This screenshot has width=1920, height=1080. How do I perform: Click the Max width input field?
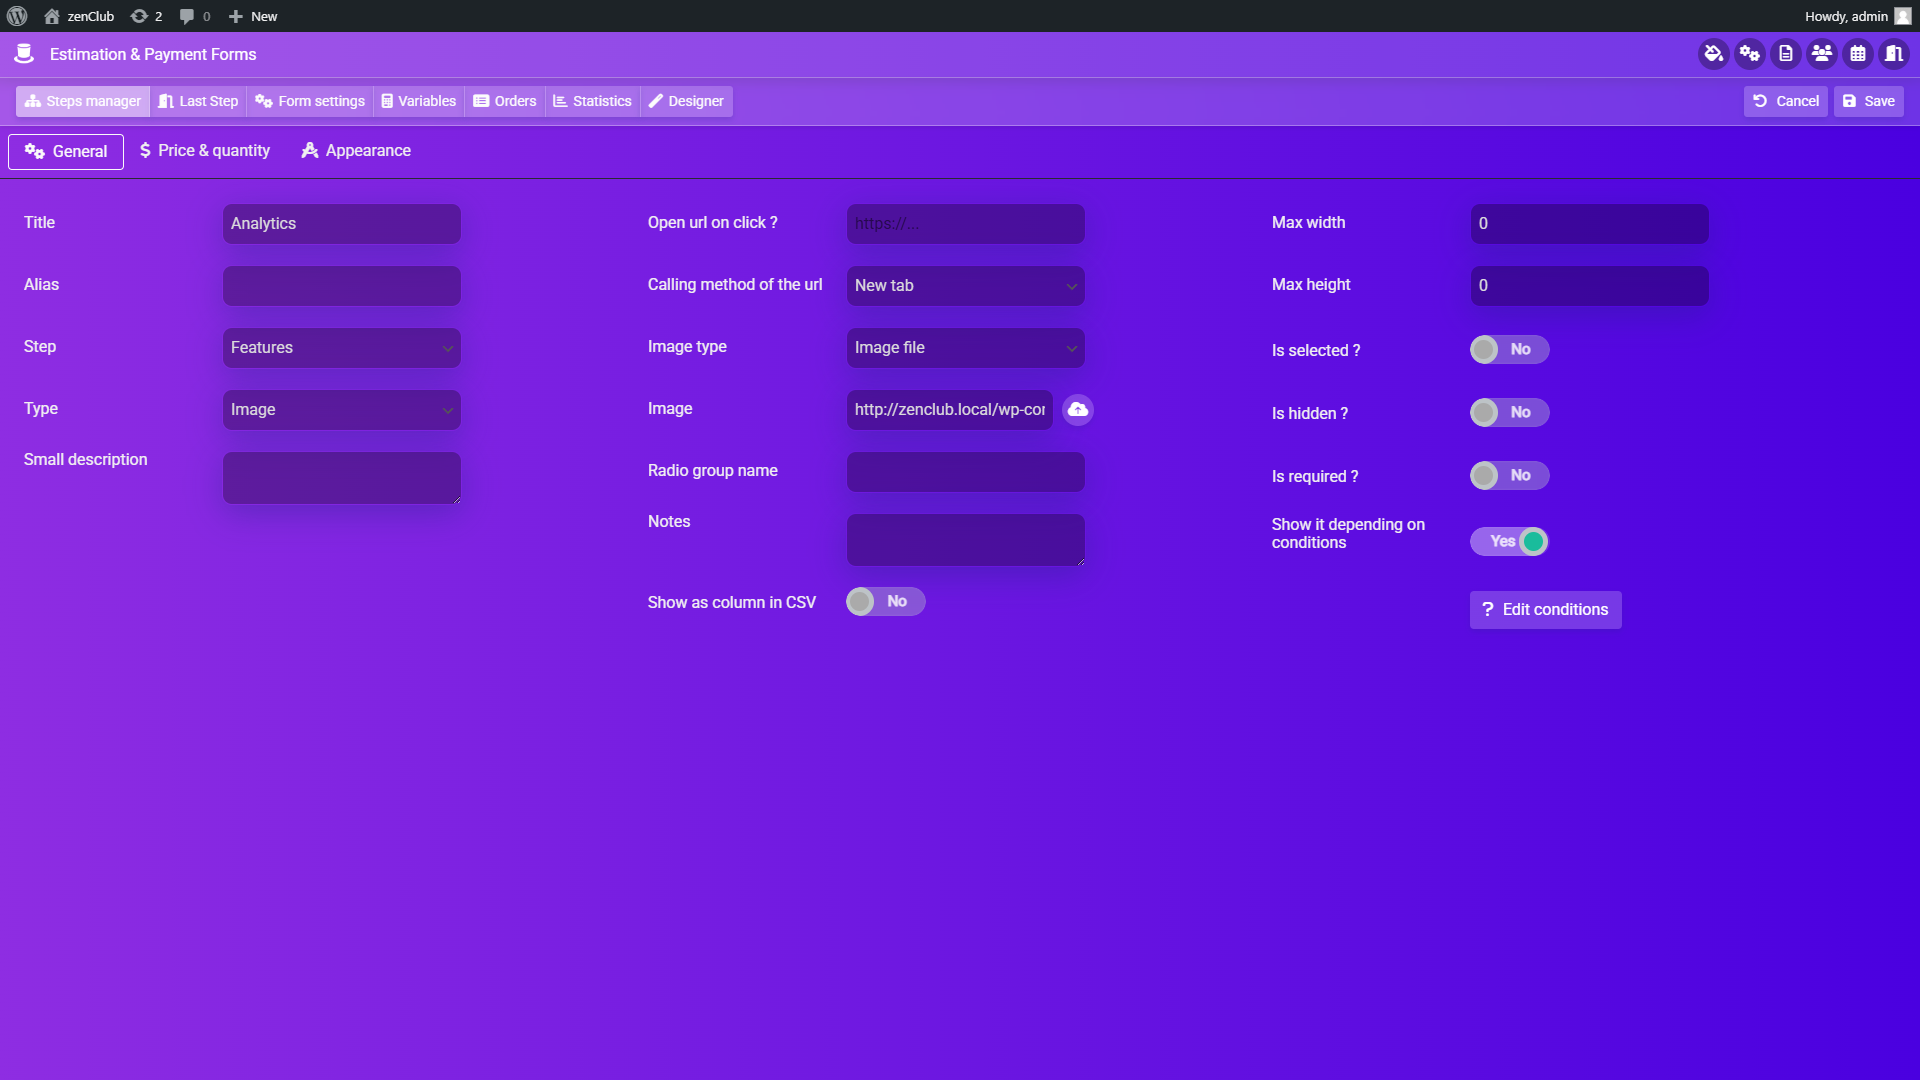tap(1590, 224)
